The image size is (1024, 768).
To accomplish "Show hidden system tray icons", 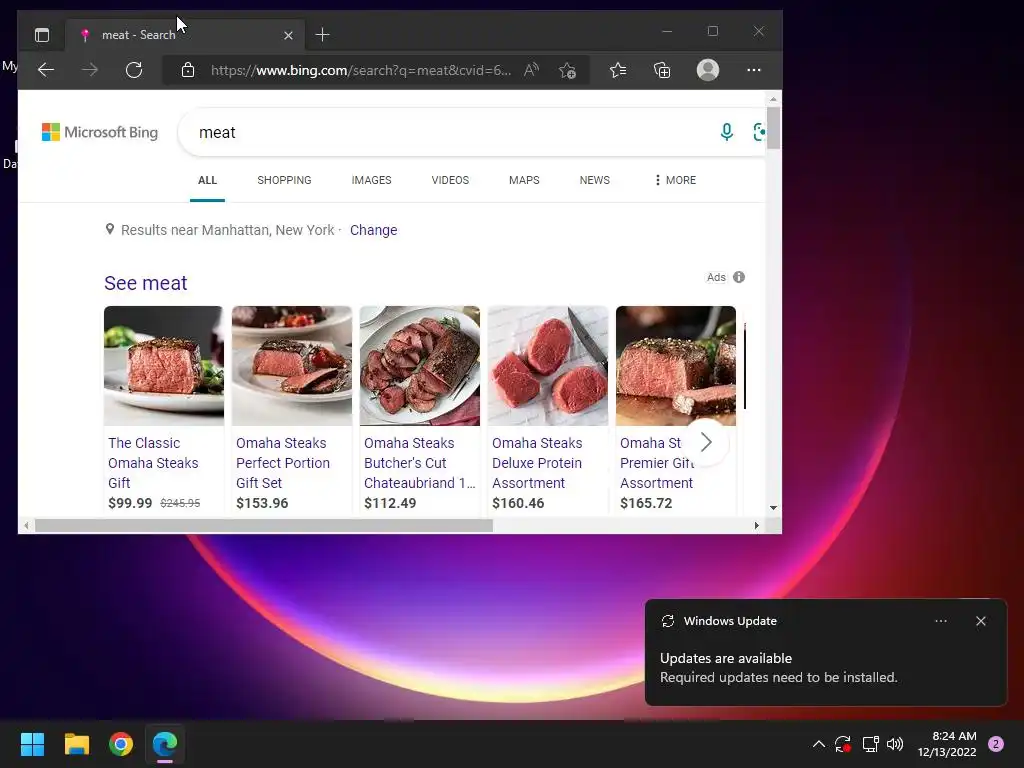I will pyautogui.click(x=818, y=744).
